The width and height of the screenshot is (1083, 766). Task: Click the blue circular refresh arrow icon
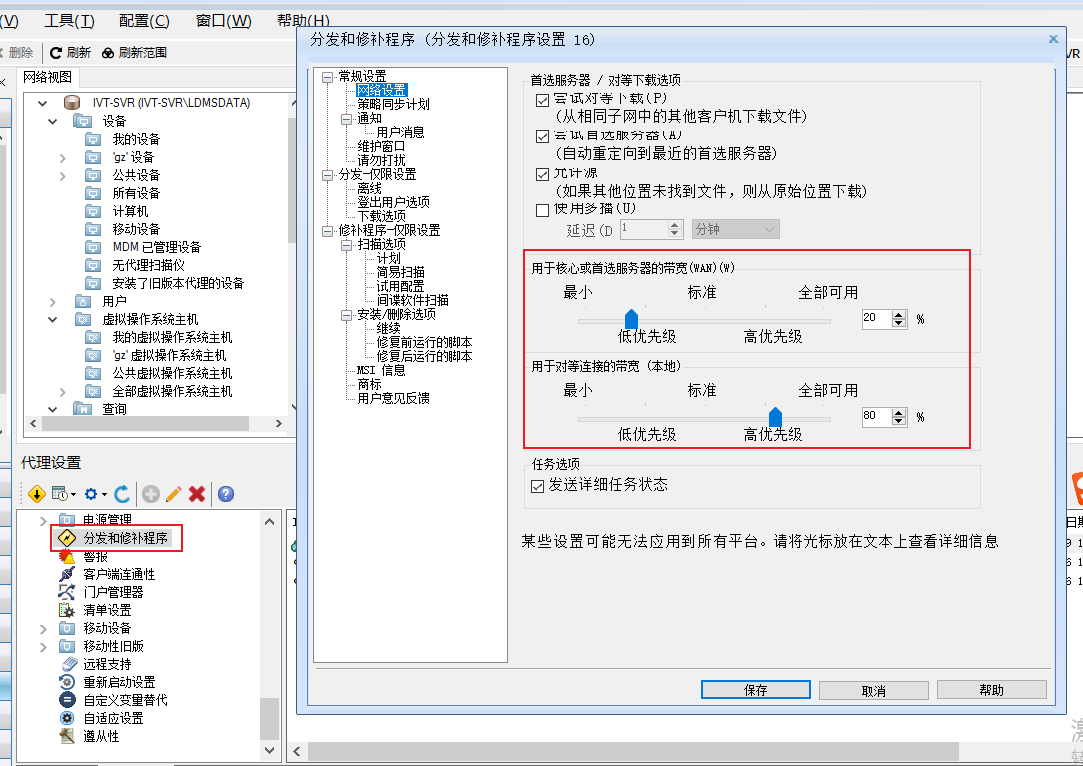pyautogui.click(x=122, y=493)
